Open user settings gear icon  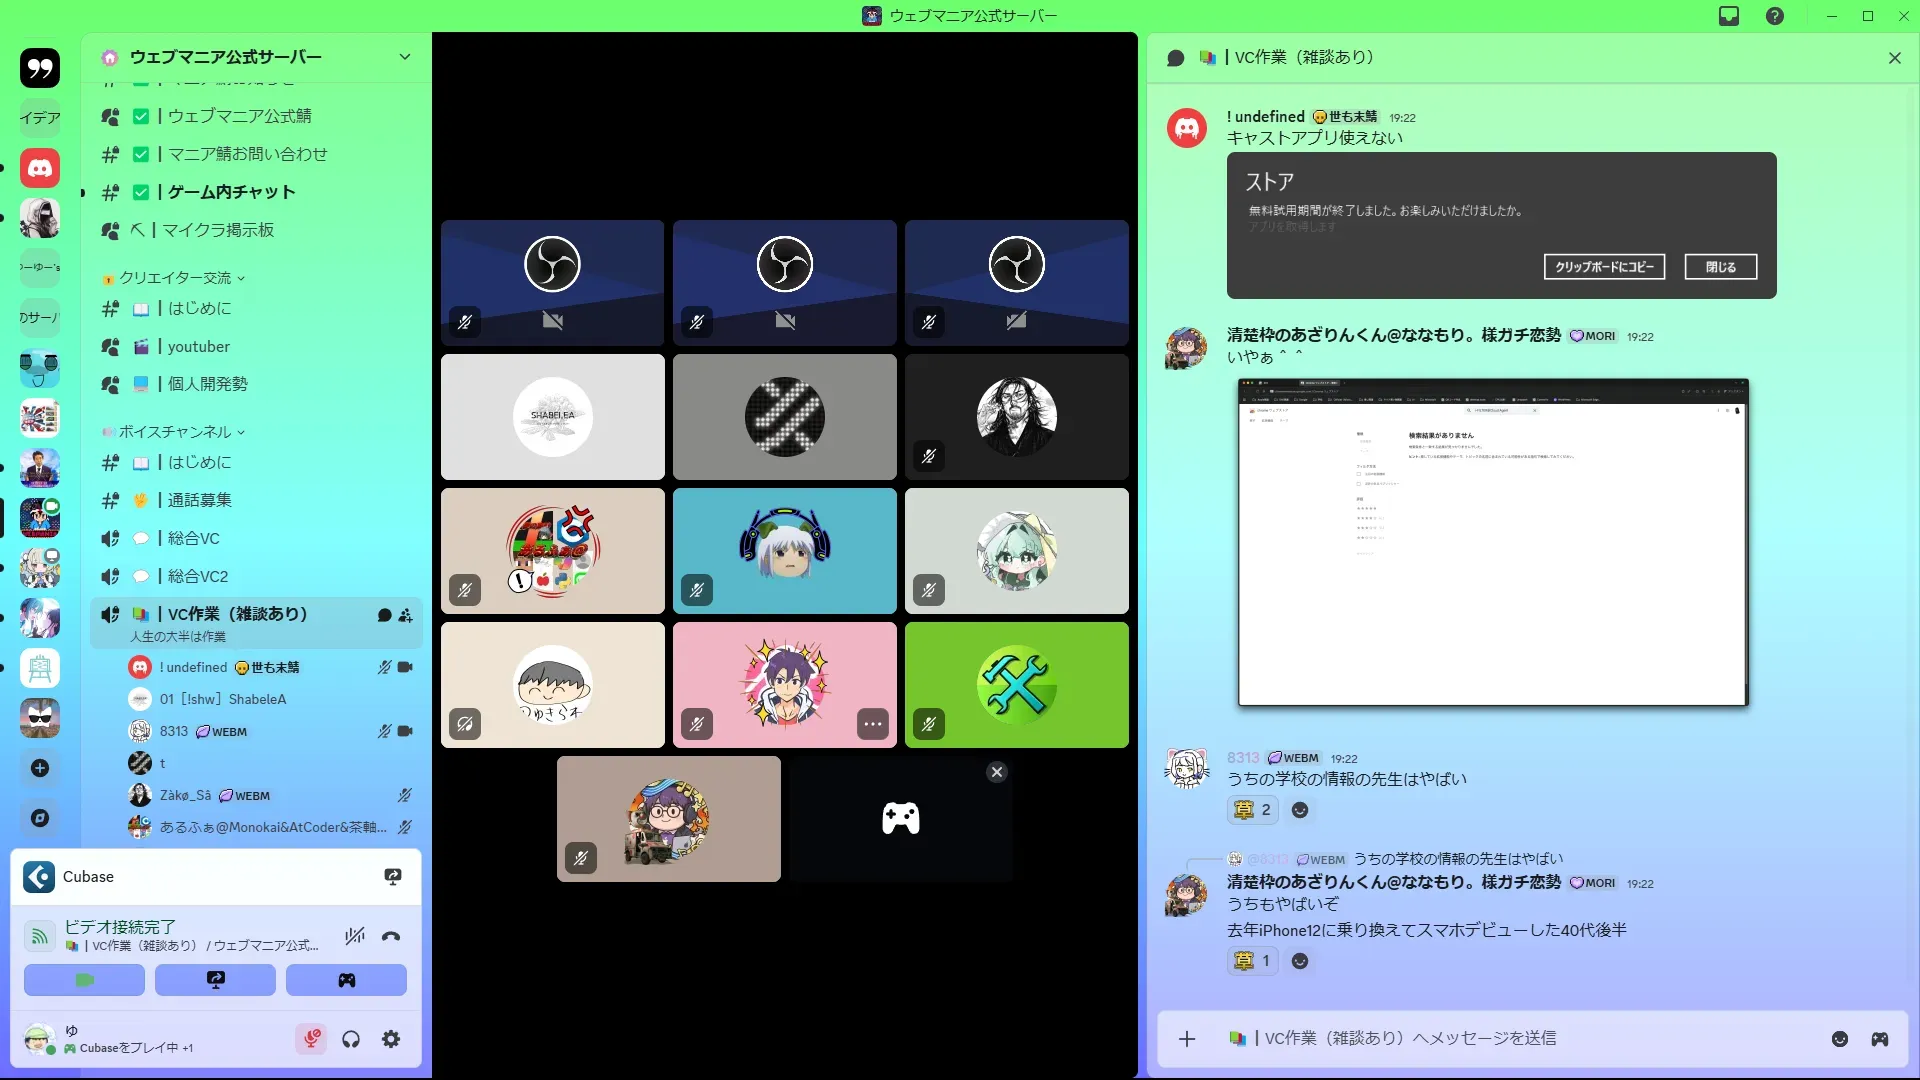point(391,1039)
